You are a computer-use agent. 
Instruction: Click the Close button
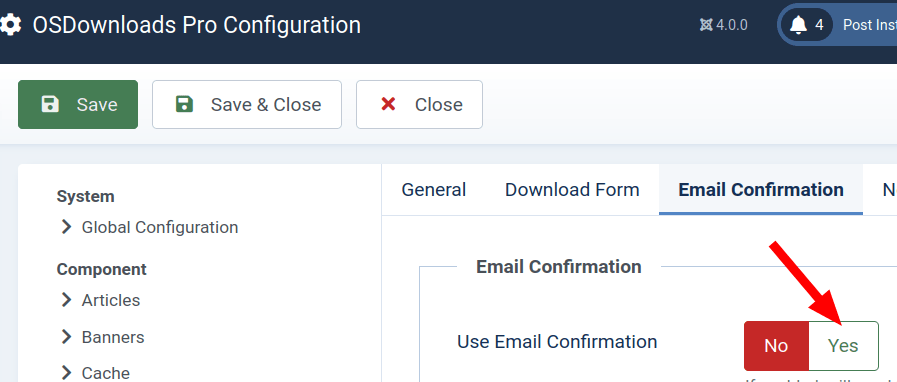coord(419,104)
